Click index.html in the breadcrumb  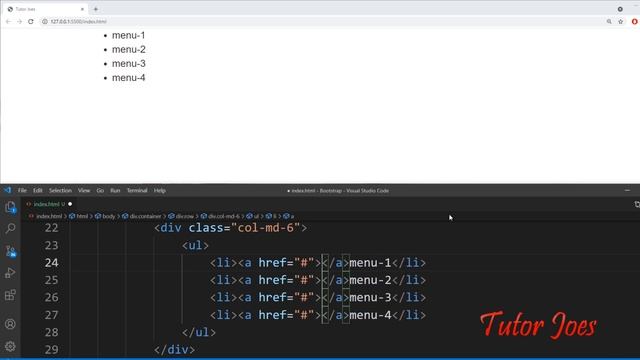coord(49,216)
